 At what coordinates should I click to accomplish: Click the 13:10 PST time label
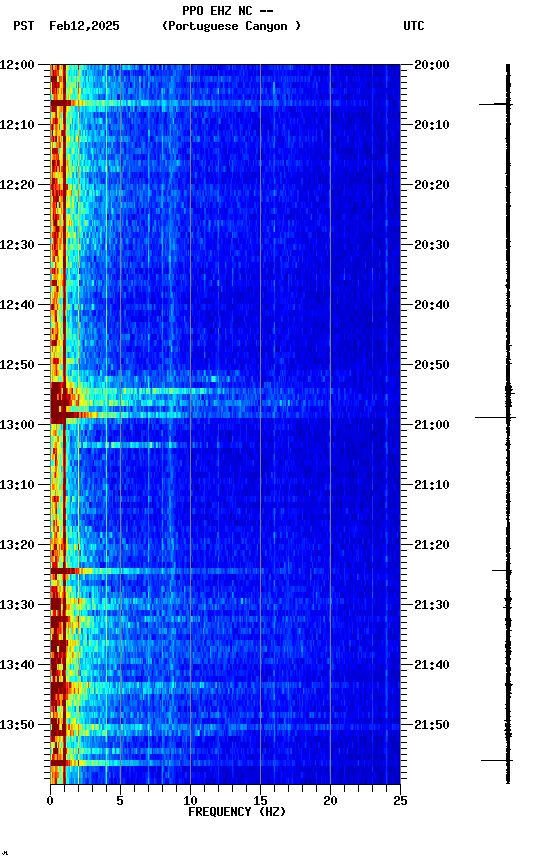point(17,485)
